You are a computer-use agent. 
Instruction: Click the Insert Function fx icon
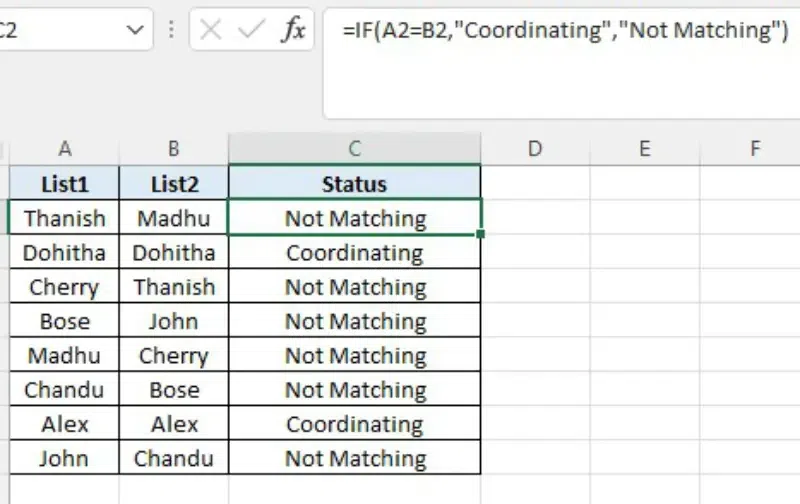pos(293,30)
